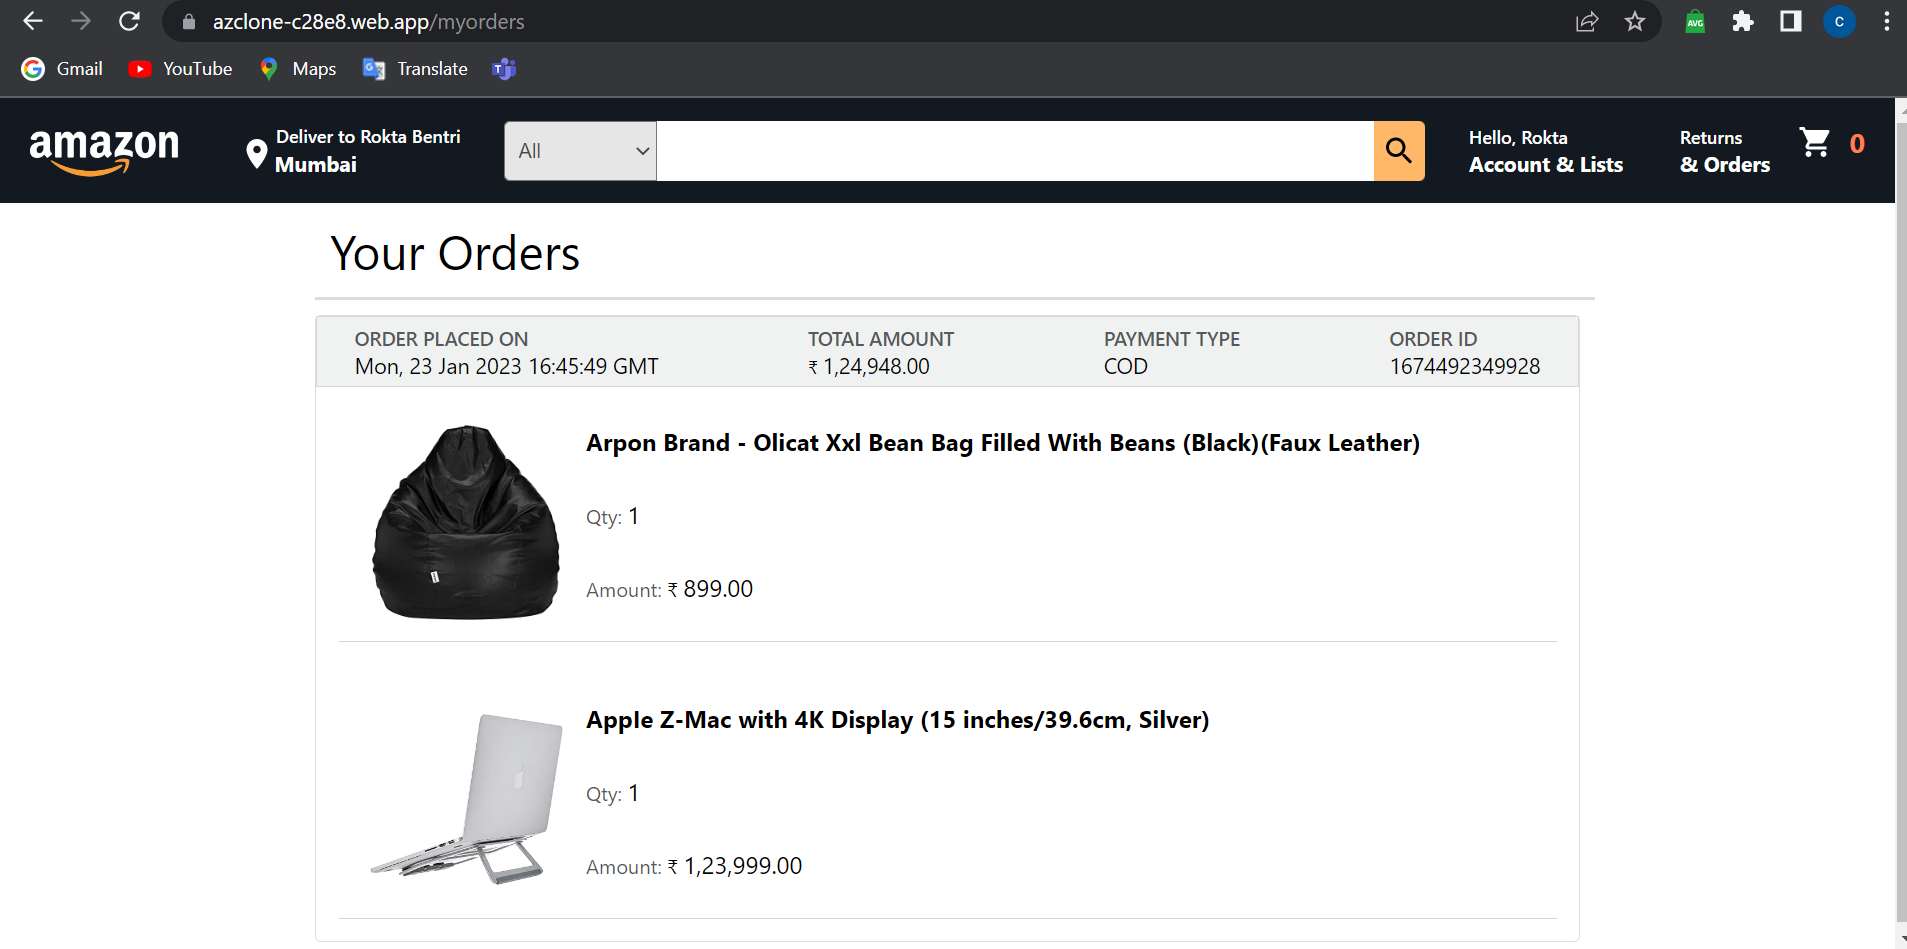
Task: Click the Apple Z-Mac product title
Action: 897,719
